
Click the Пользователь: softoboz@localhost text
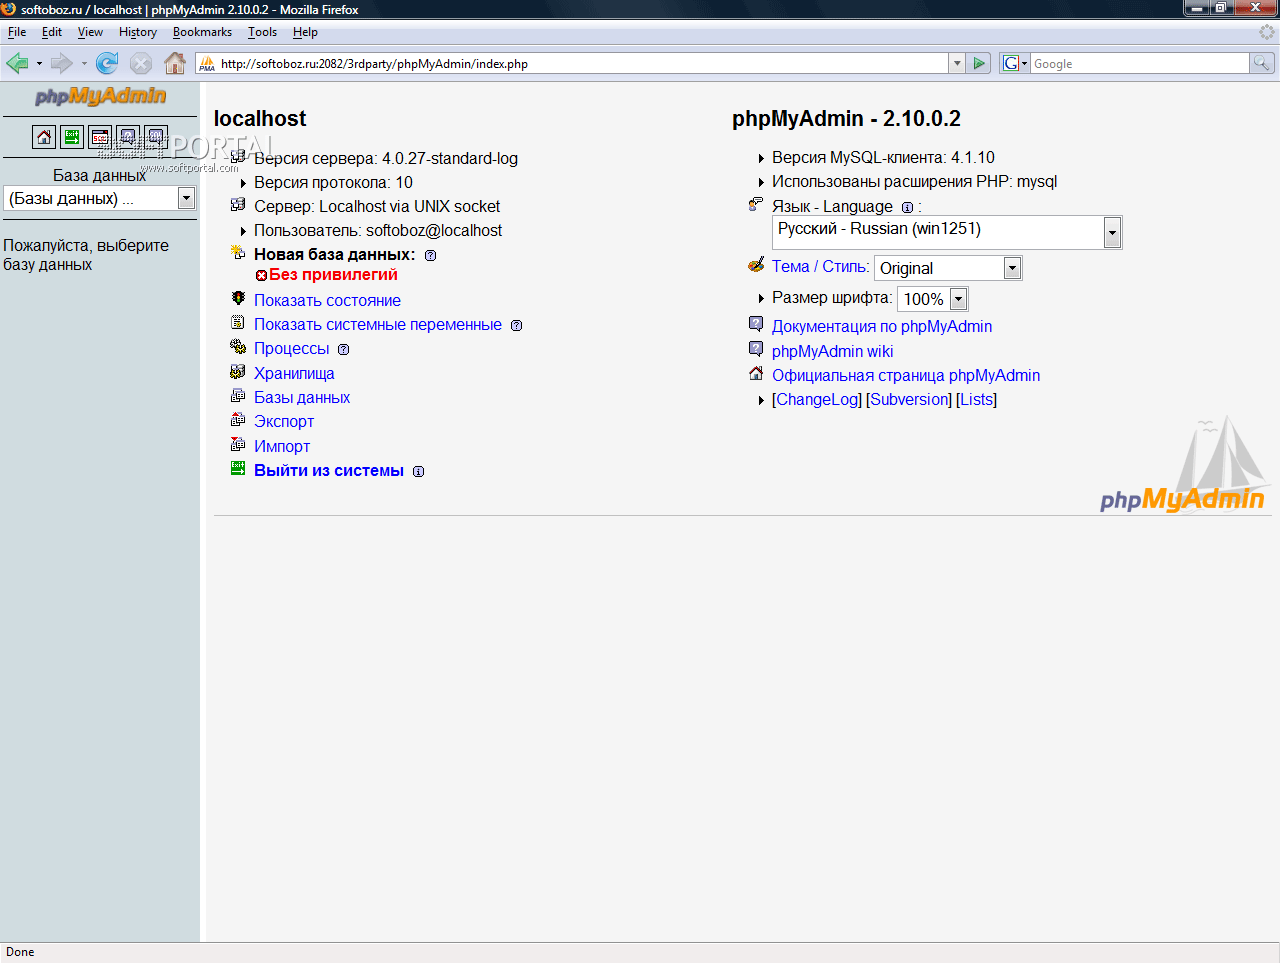pyautogui.click(x=378, y=230)
